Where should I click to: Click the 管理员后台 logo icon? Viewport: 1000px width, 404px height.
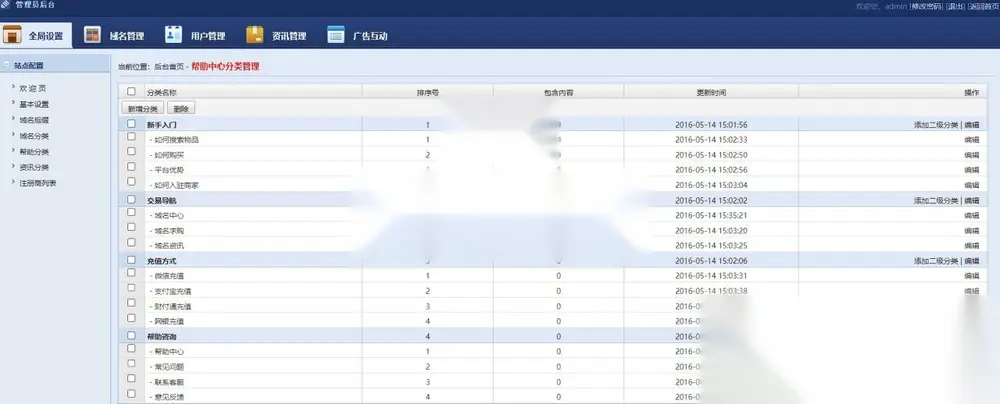(x=5, y=5)
